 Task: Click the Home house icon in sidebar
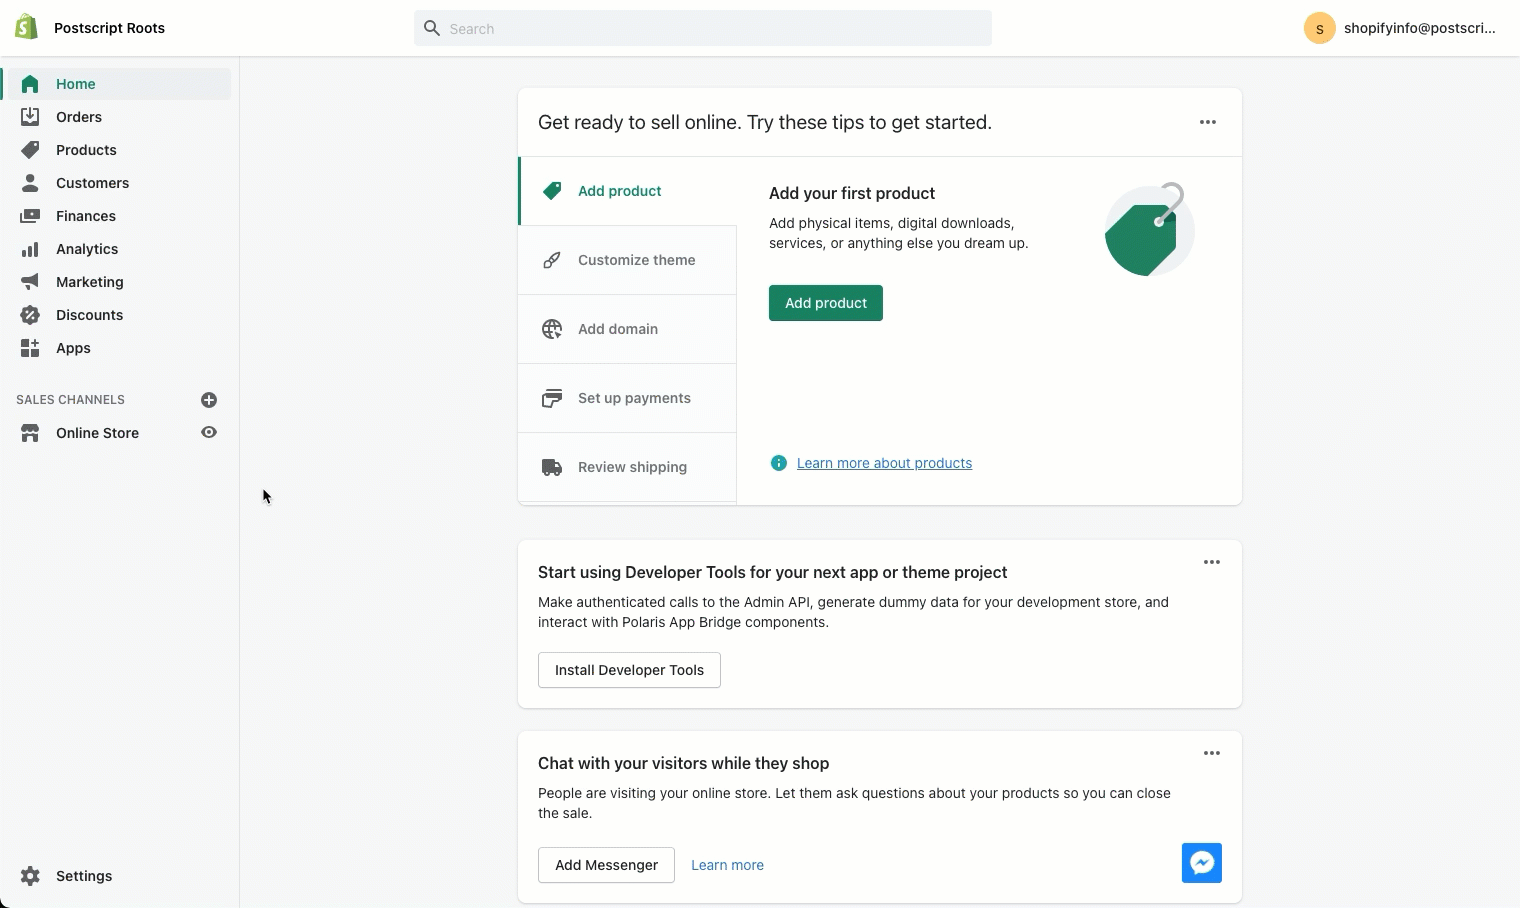tap(30, 84)
